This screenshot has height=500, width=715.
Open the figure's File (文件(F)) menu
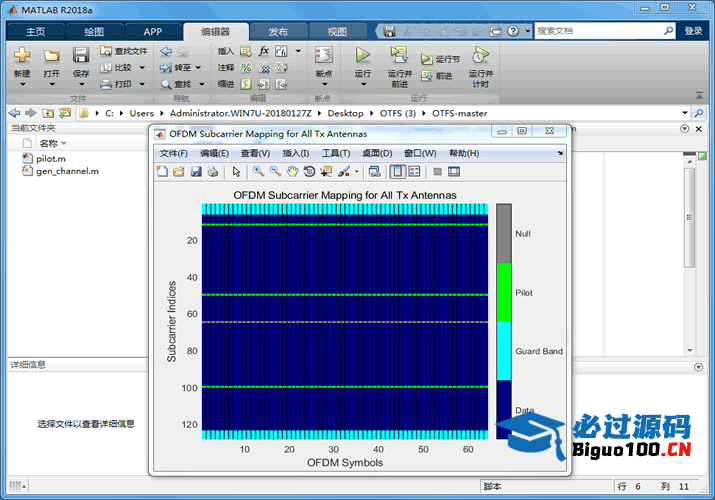point(173,153)
